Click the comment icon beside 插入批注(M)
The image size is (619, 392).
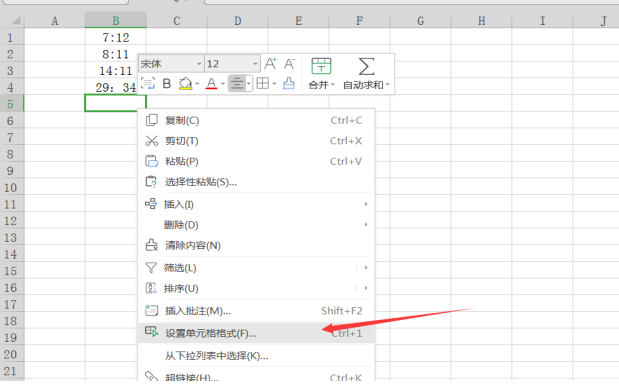point(152,310)
